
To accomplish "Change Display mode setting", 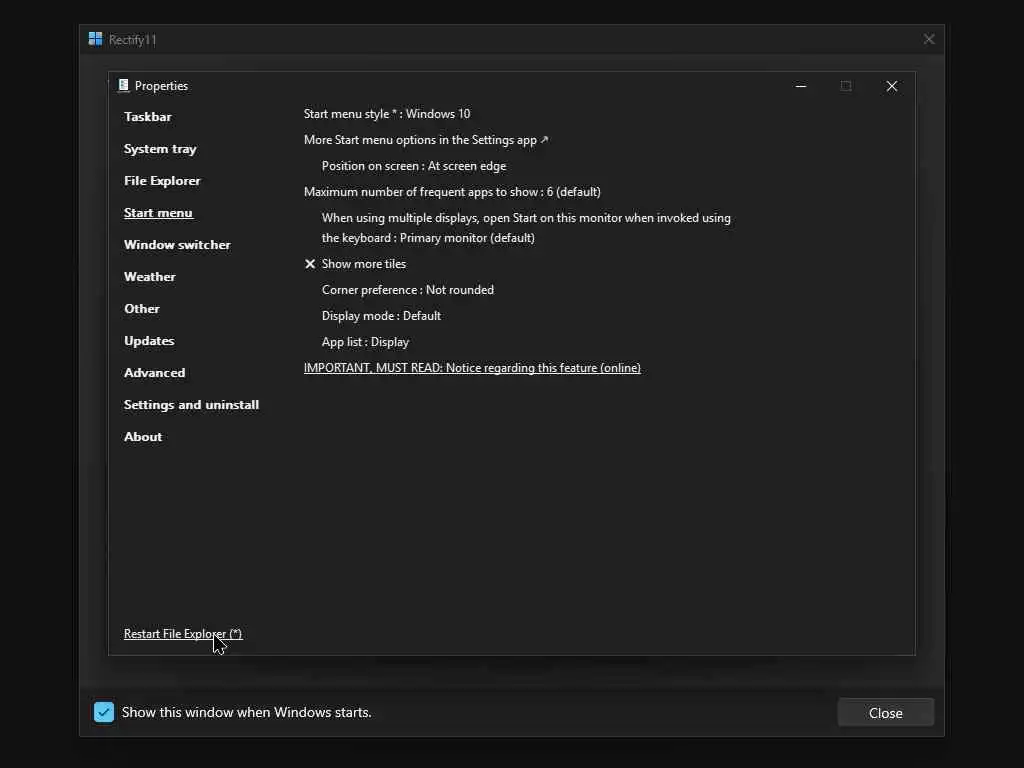I will coord(381,316).
